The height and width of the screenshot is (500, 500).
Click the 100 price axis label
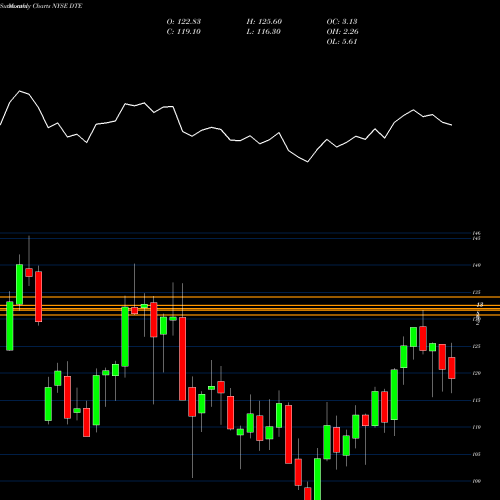(x=476, y=481)
